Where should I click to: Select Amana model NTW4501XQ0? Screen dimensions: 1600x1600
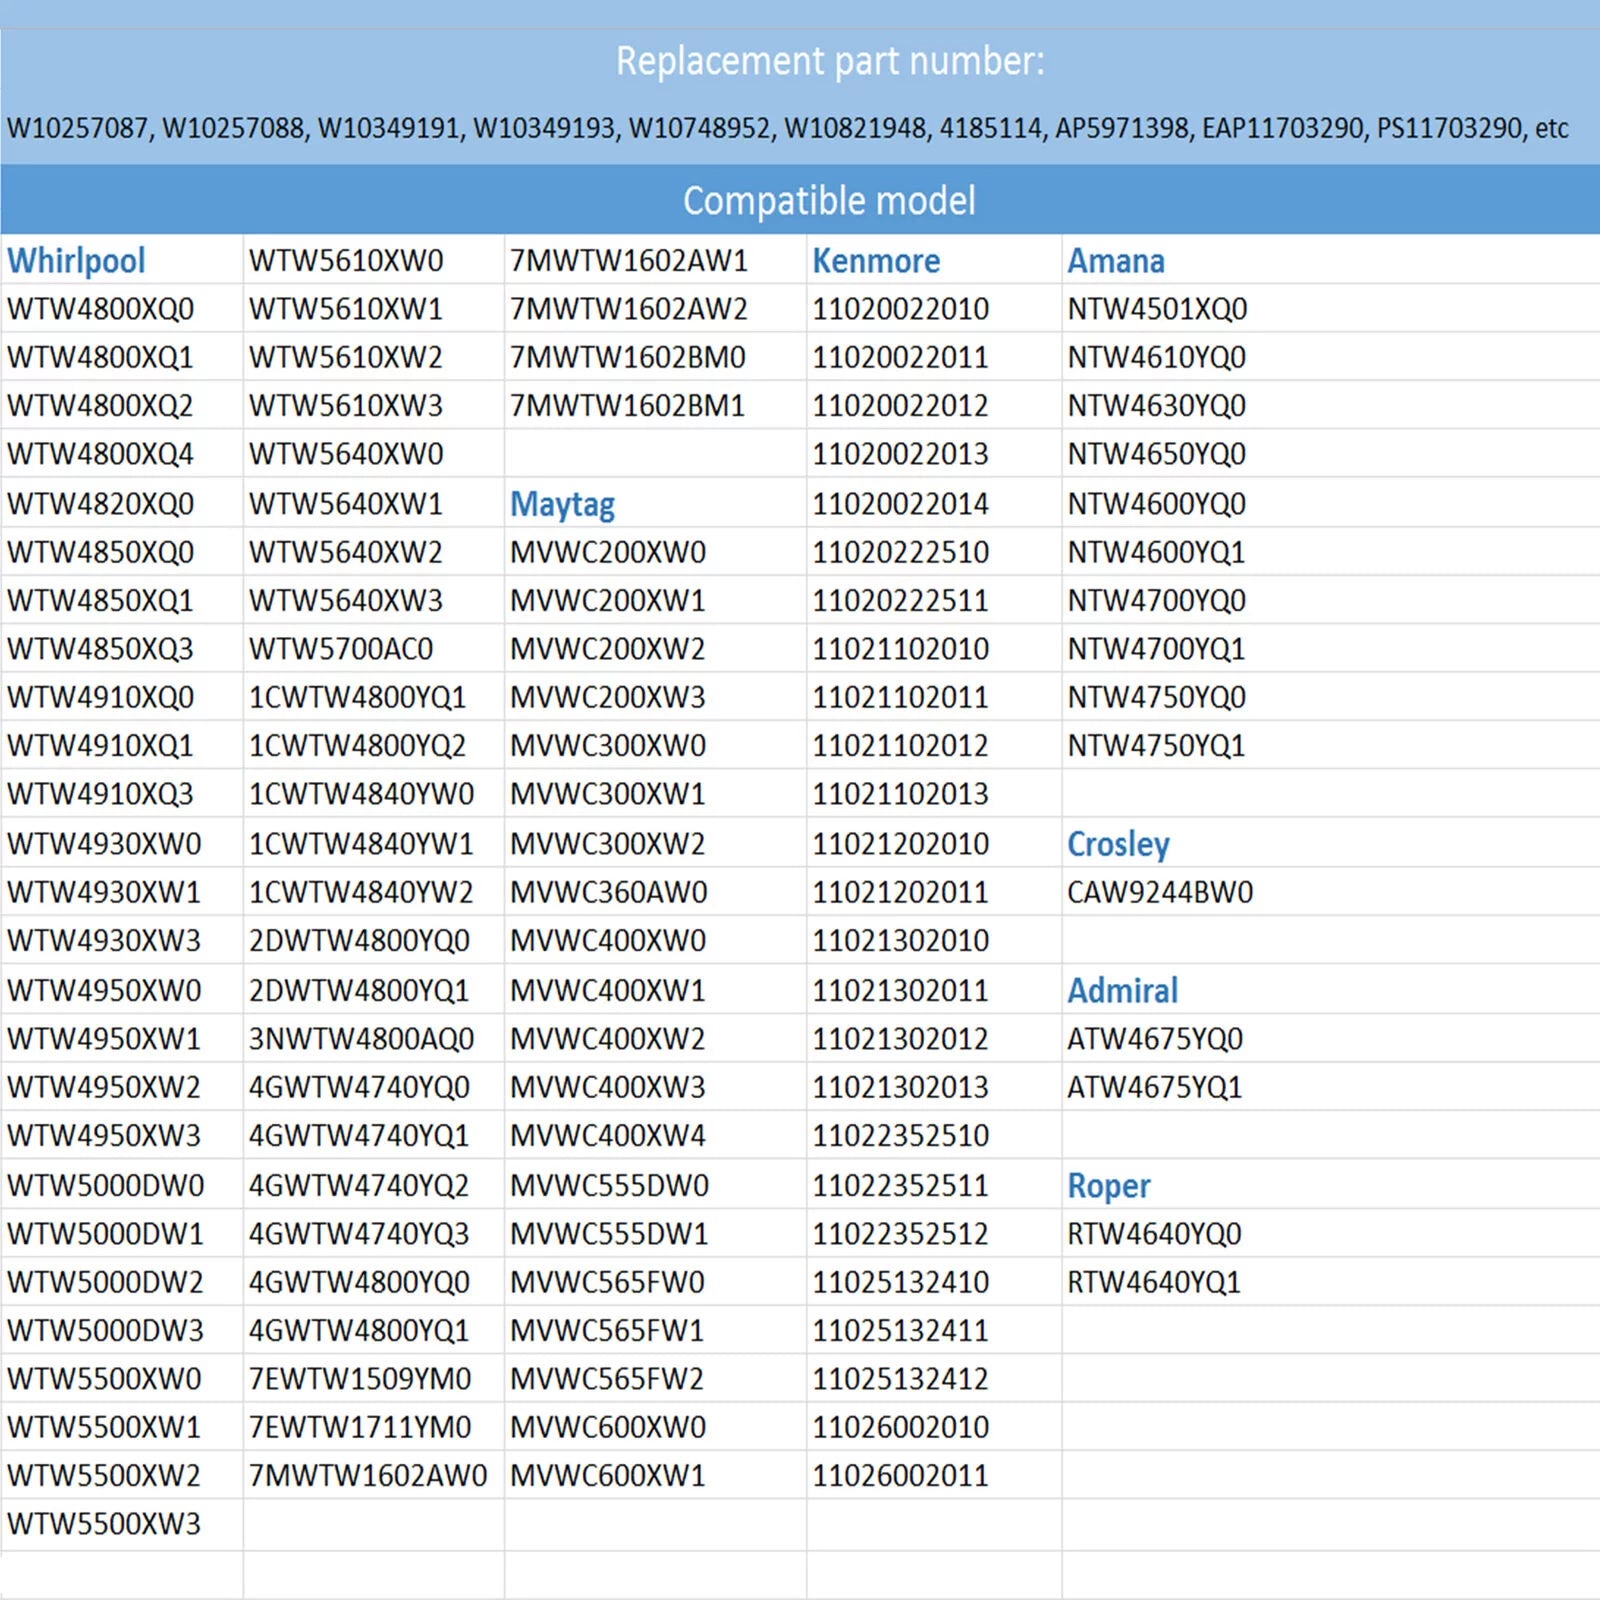pyautogui.click(x=1157, y=309)
